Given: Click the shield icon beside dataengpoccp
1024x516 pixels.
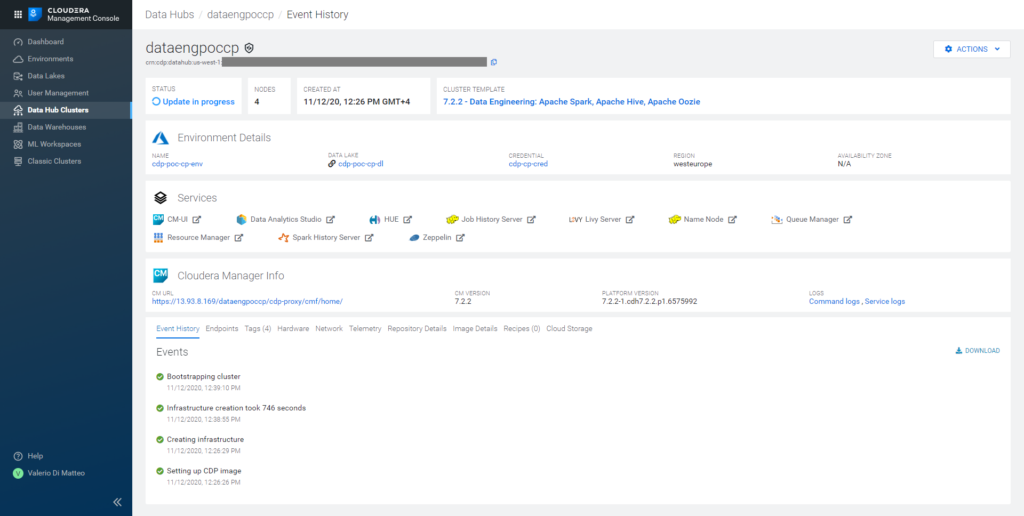Looking at the screenshot, I should click(x=249, y=48).
